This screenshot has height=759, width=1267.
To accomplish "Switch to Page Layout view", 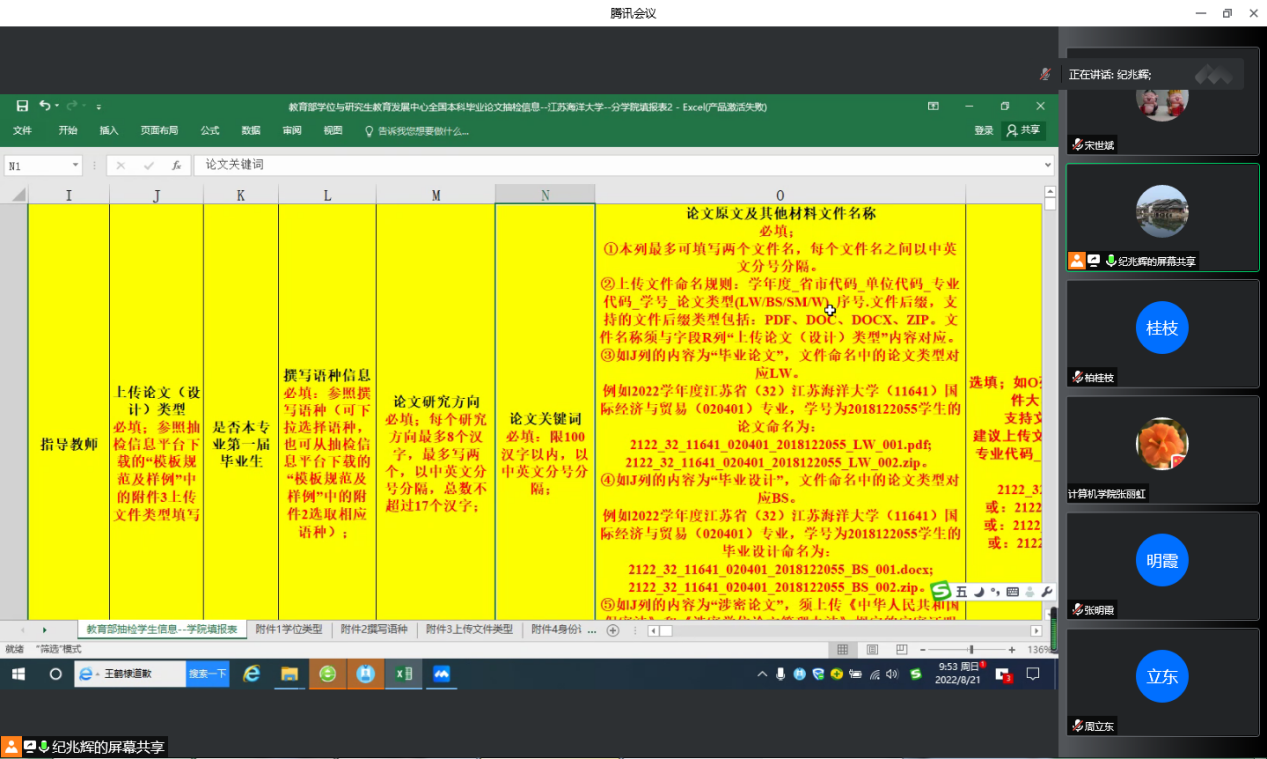I will (871, 650).
